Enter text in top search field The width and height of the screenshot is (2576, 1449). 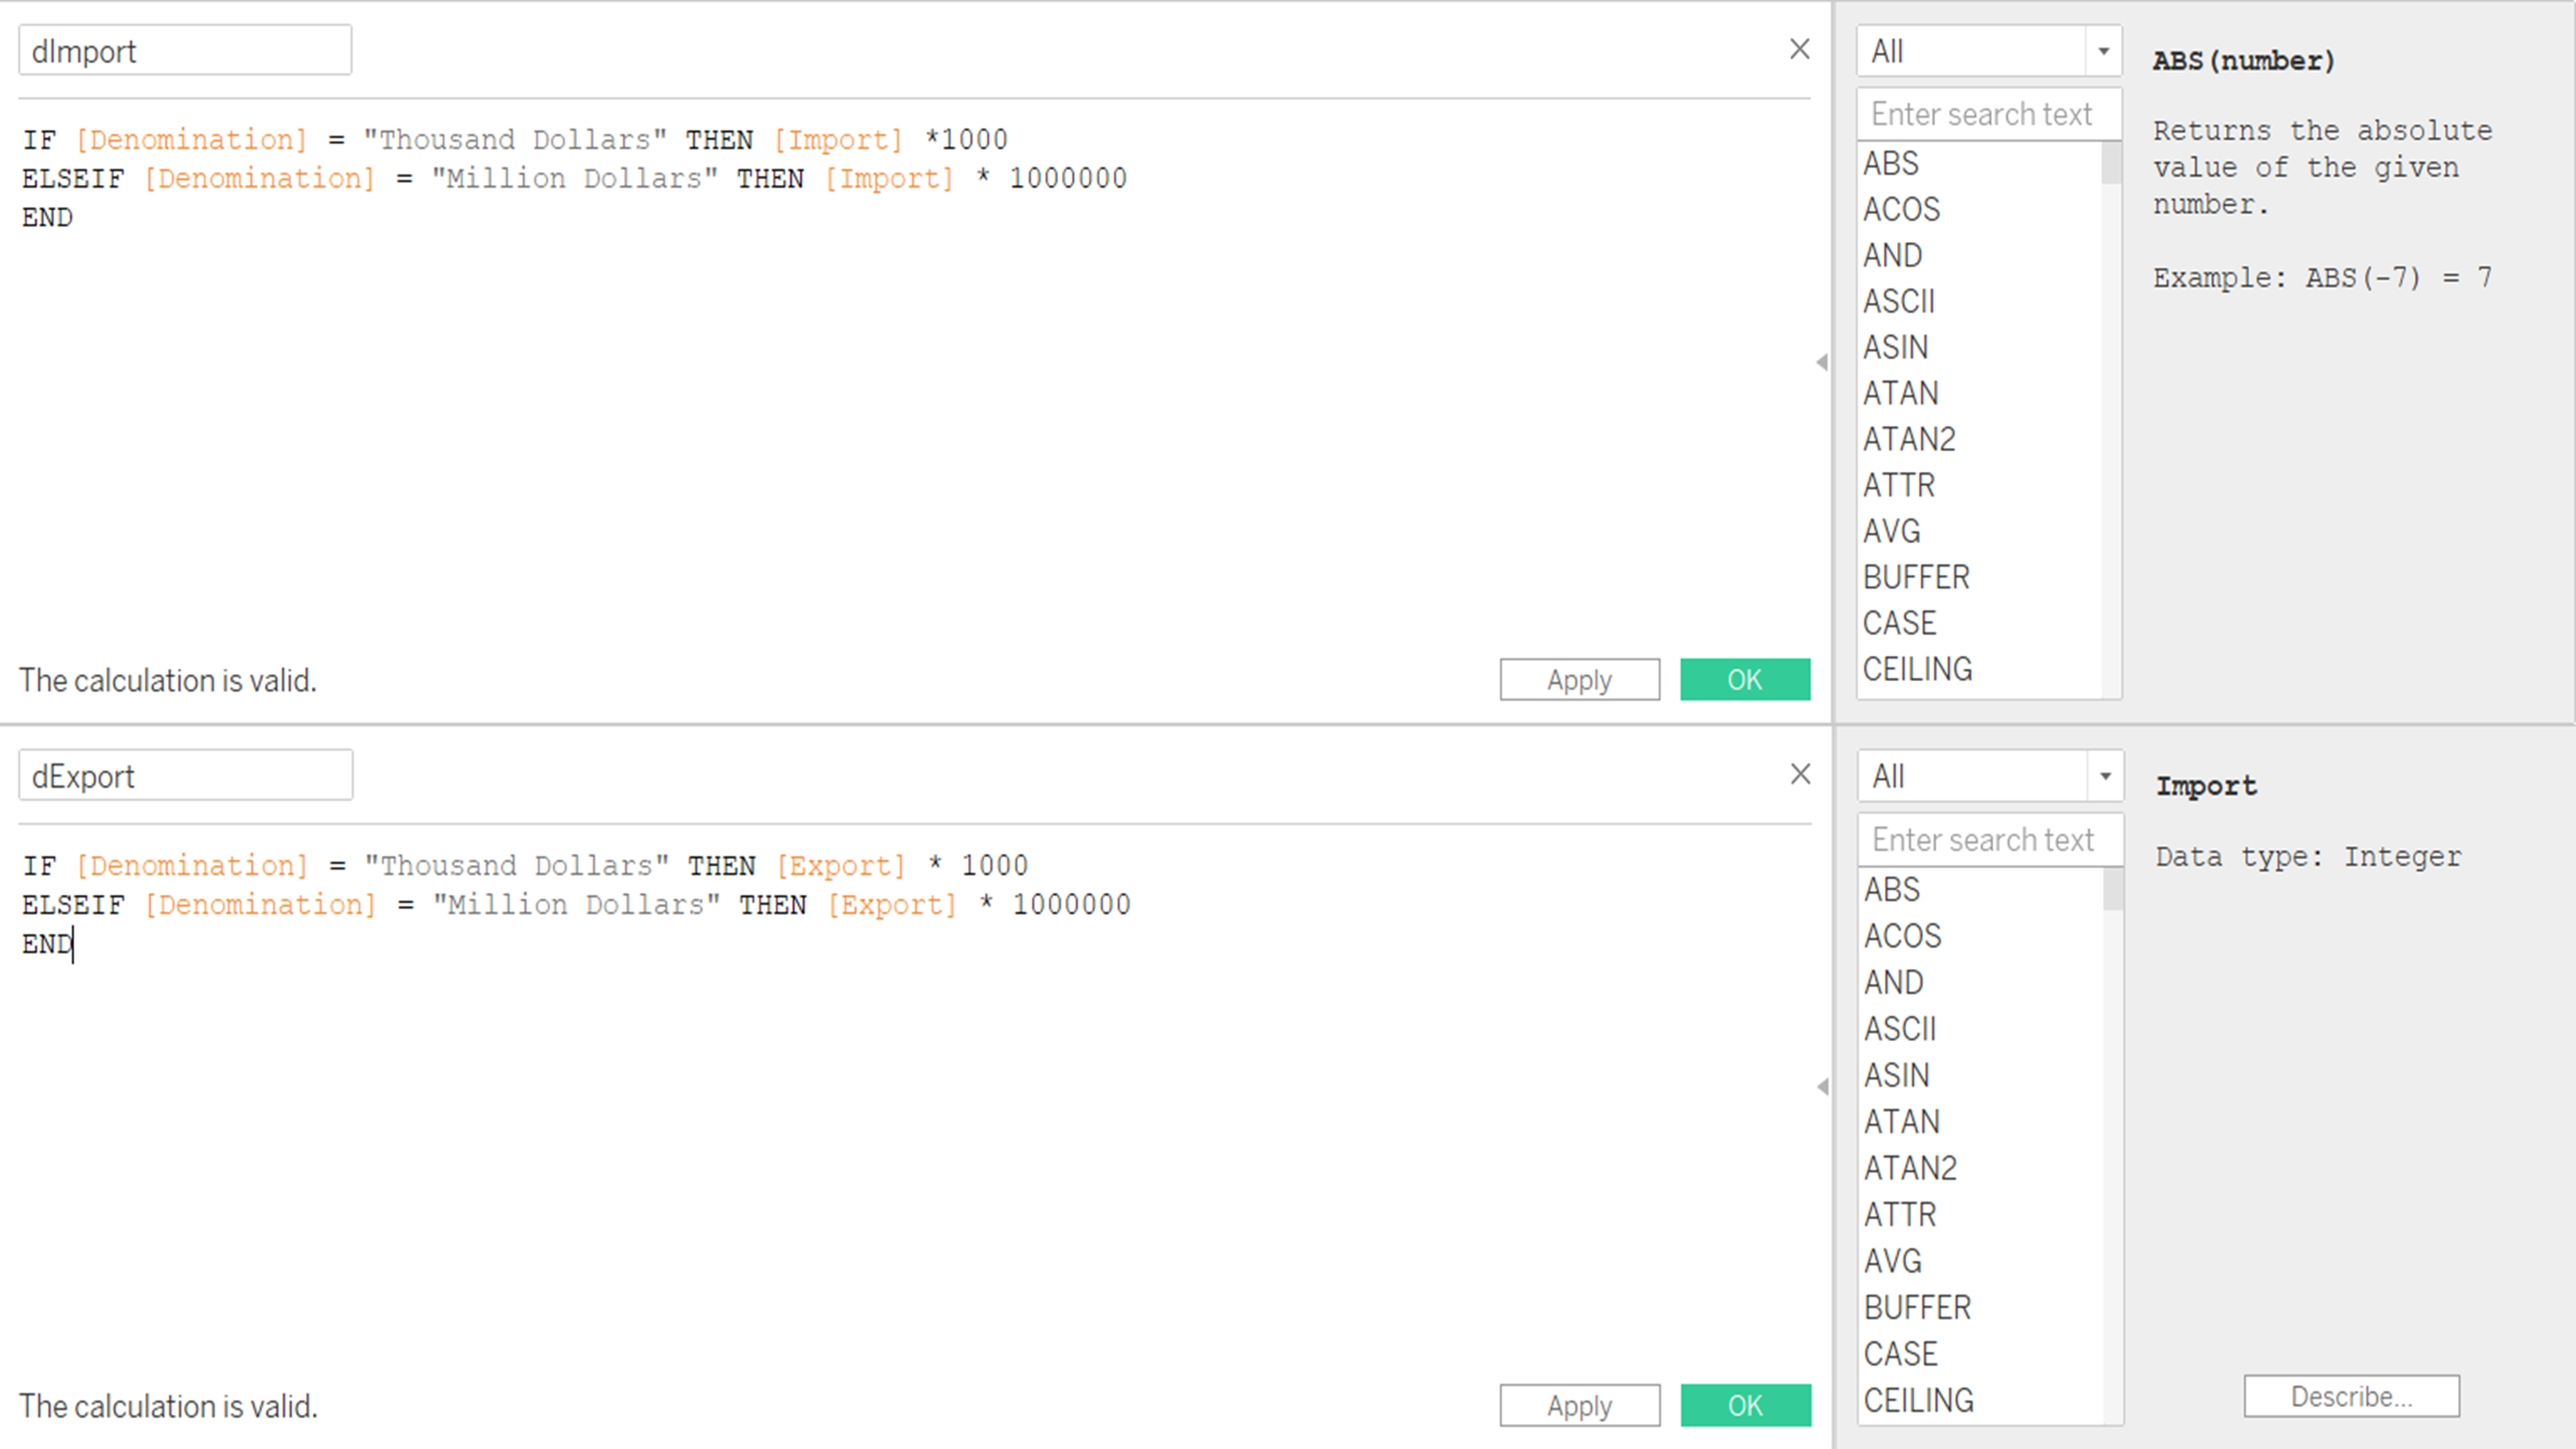[x=1982, y=113]
